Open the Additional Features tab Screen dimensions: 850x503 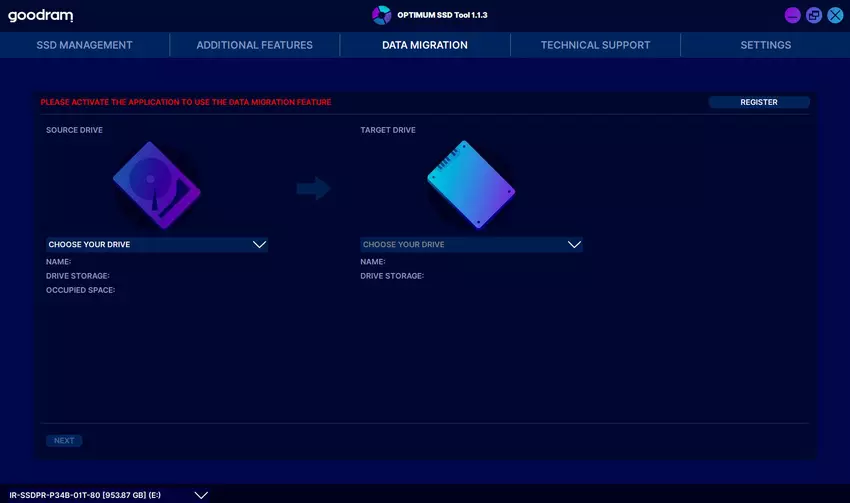pos(254,45)
